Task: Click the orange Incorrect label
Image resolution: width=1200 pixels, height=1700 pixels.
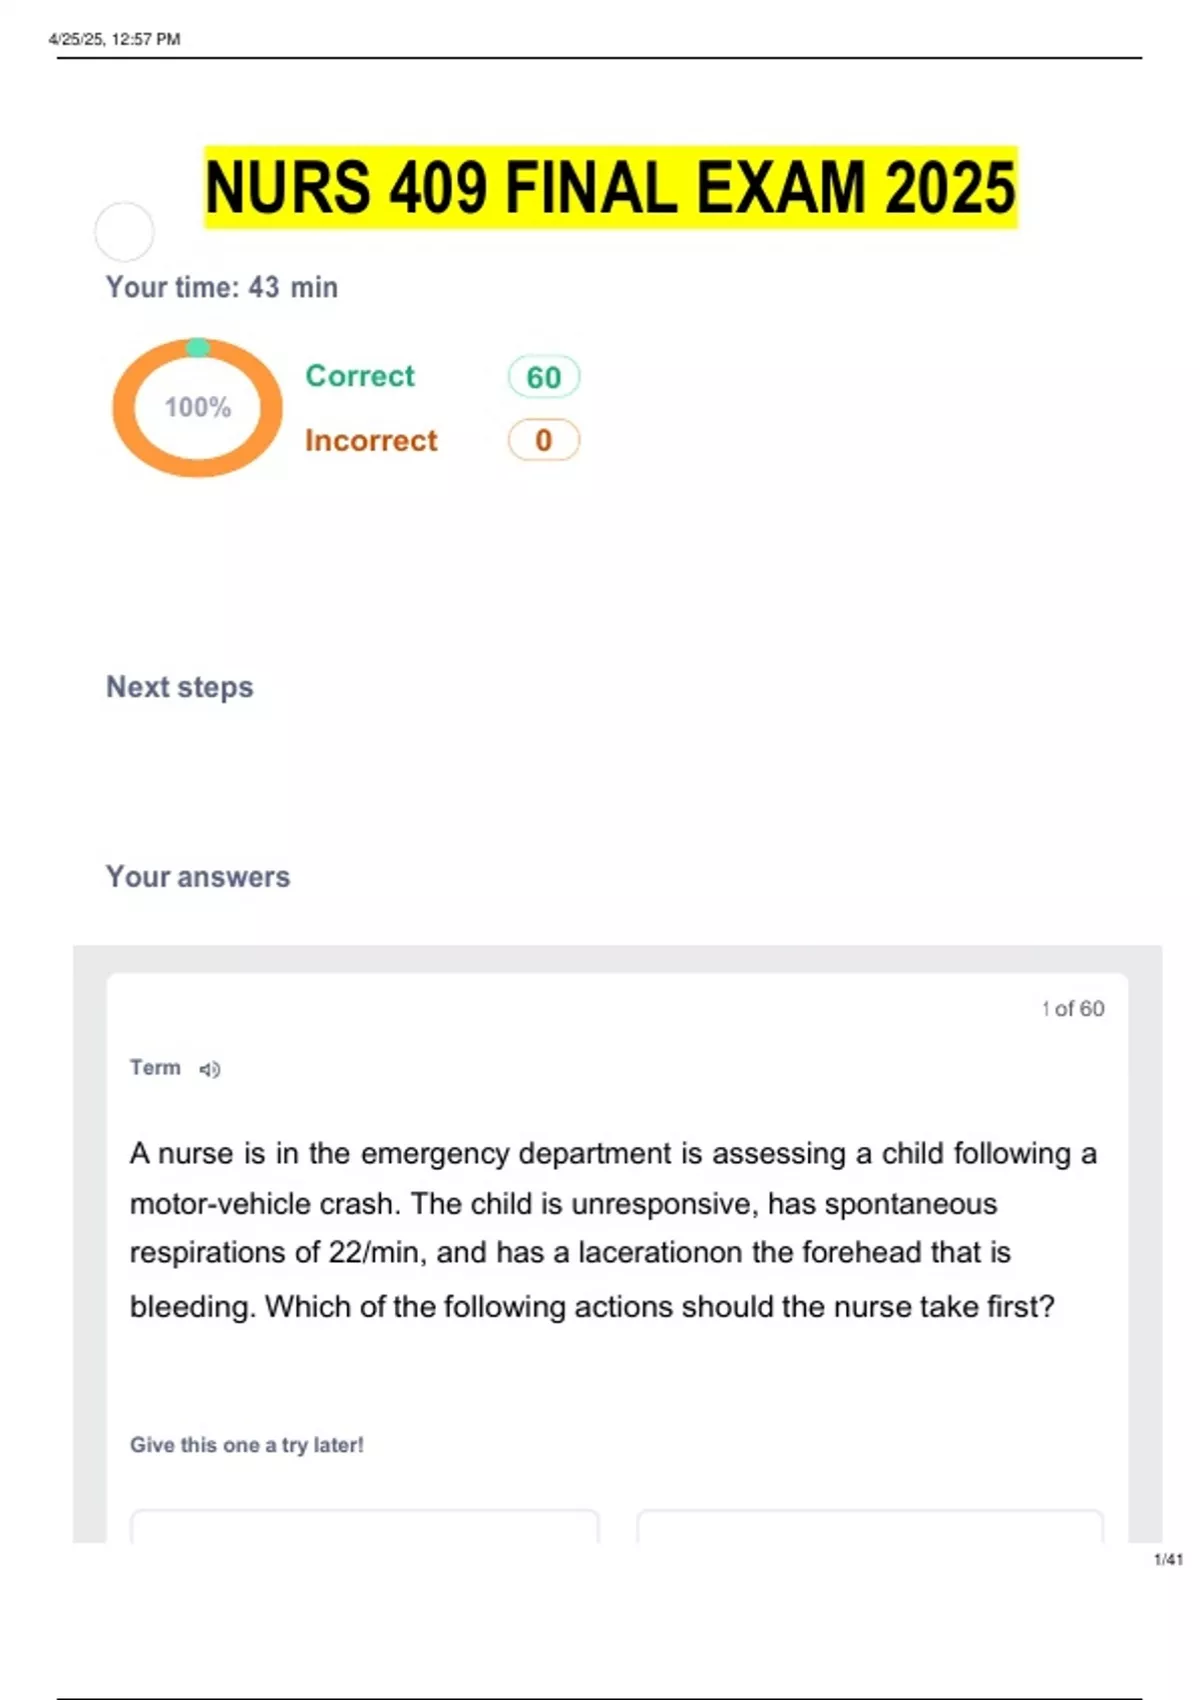Action: click(371, 440)
